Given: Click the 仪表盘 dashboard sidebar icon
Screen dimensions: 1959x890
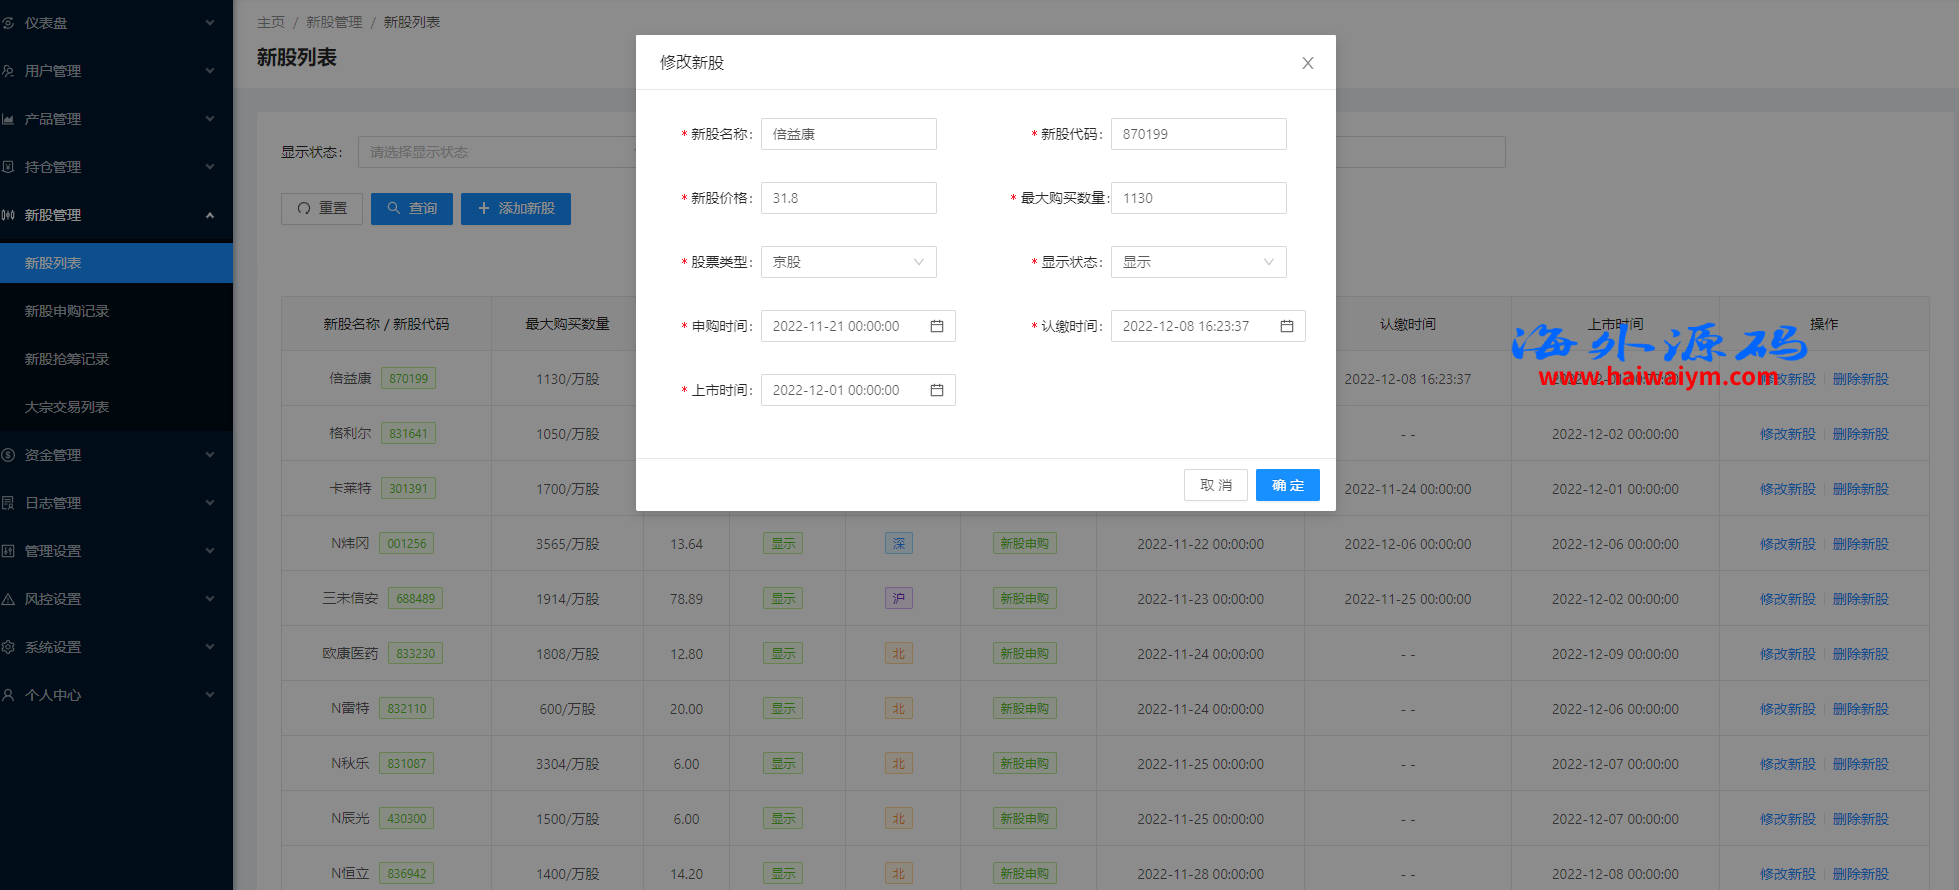Looking at the screenshot, I should [x=8, y=23].
